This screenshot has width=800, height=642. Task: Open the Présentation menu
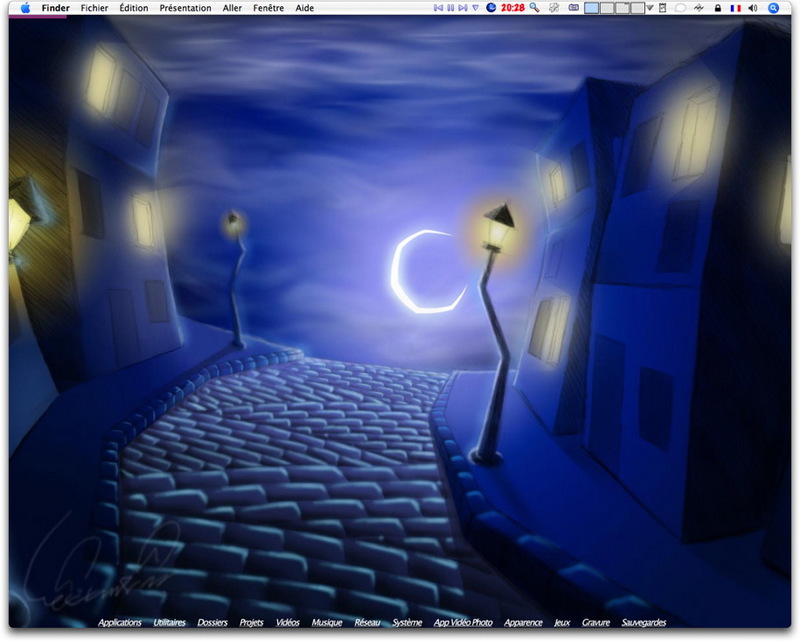(x=185, y=8)
